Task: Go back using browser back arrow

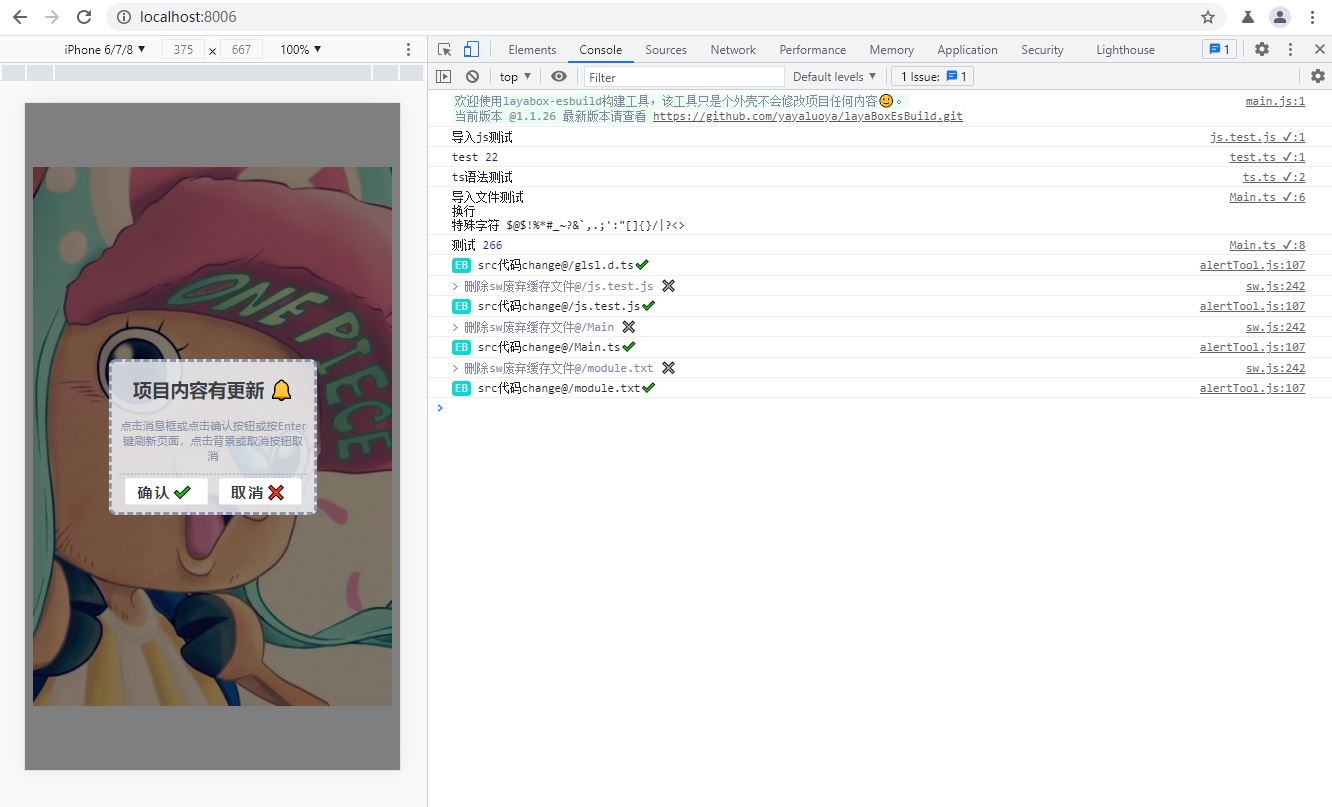Action: [x=20, y=17]
